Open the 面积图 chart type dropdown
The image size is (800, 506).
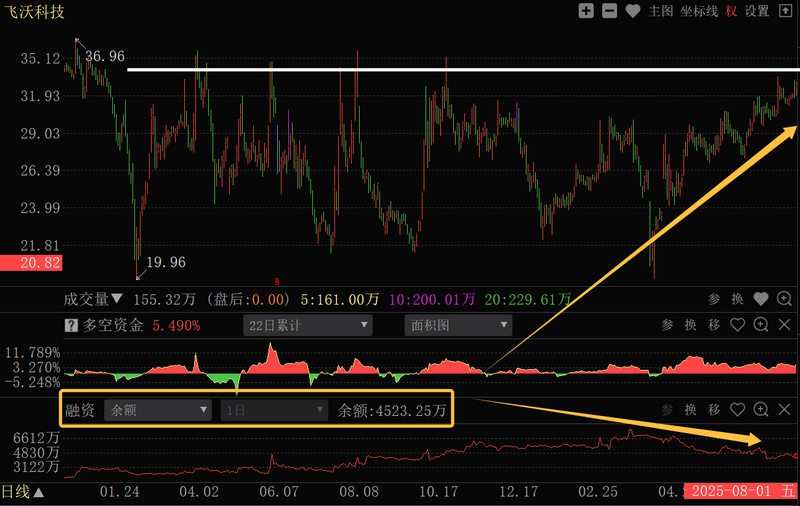click(458, 325)
